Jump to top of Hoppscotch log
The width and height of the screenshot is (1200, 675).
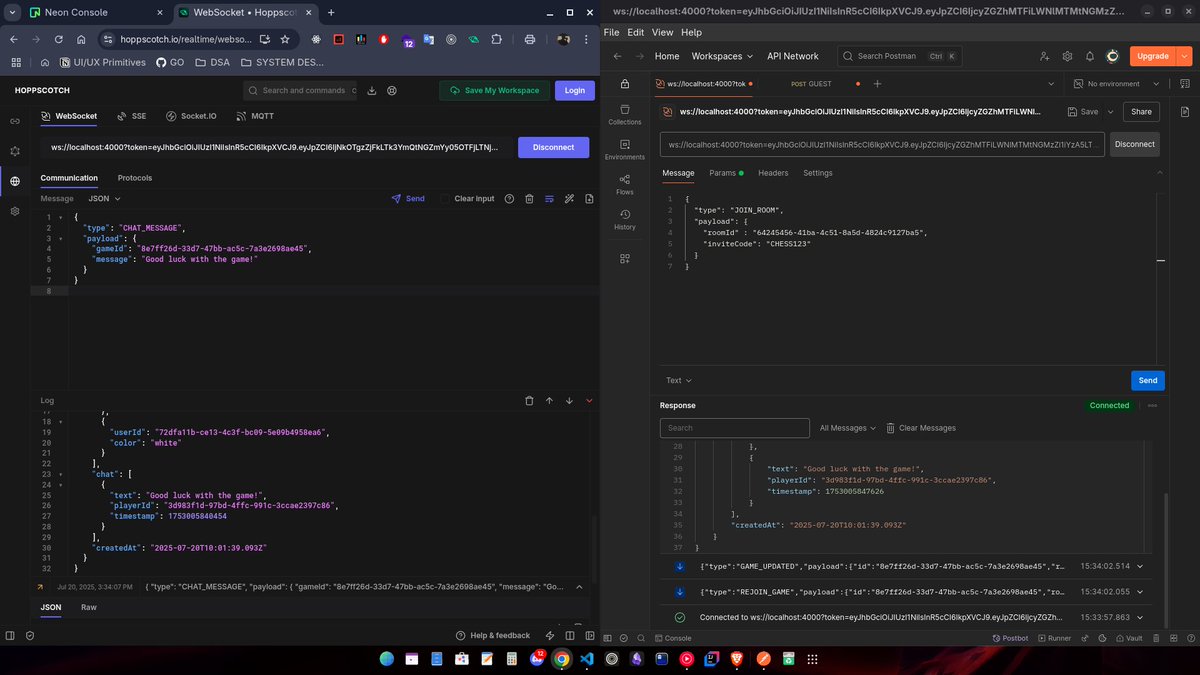click(x=549, y=401)
